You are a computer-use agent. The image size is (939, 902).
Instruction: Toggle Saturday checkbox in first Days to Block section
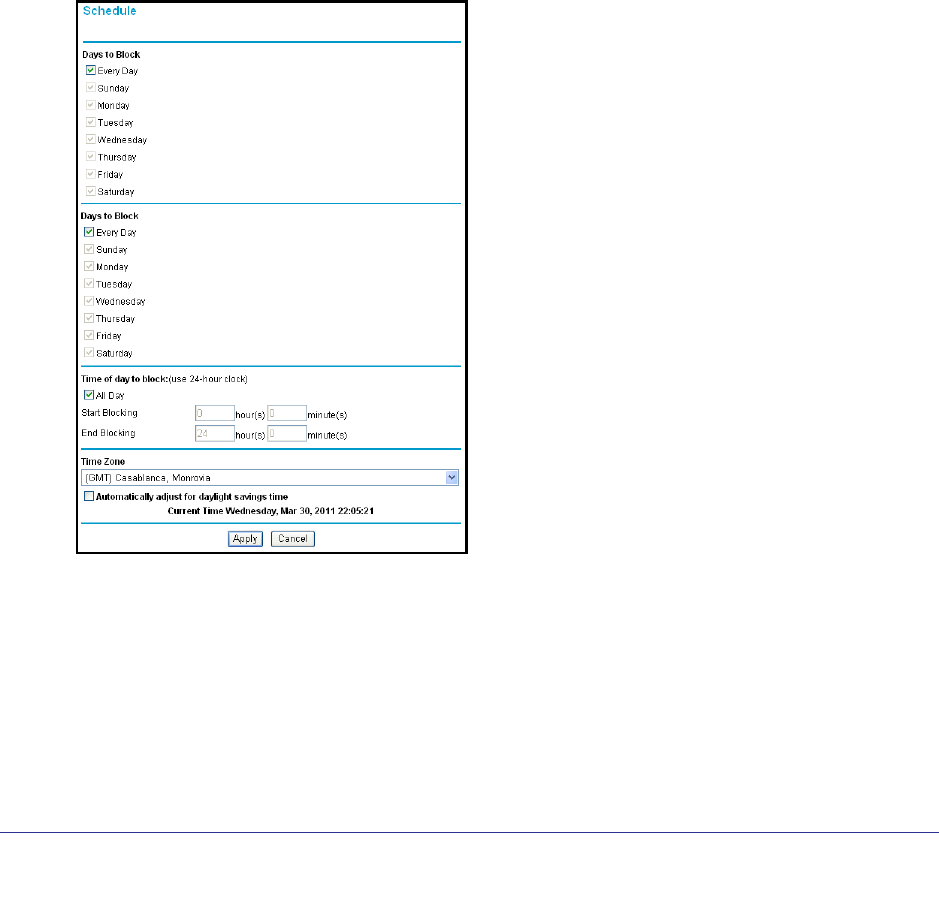pyautogui.click(x=90, y=191)
